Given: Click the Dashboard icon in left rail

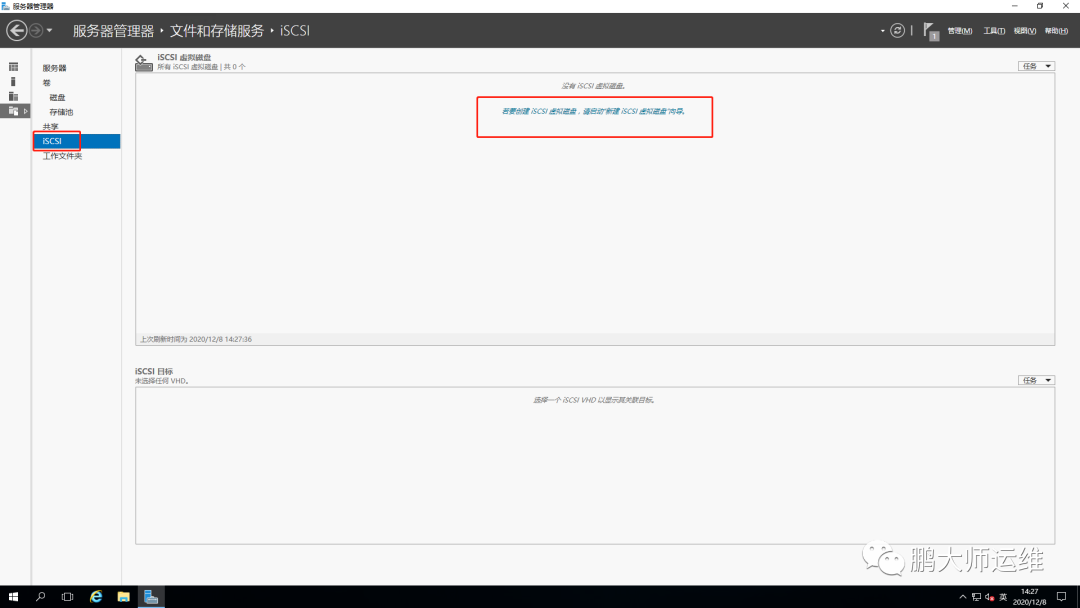Looking at the screenshot, I should pos(13,67).
